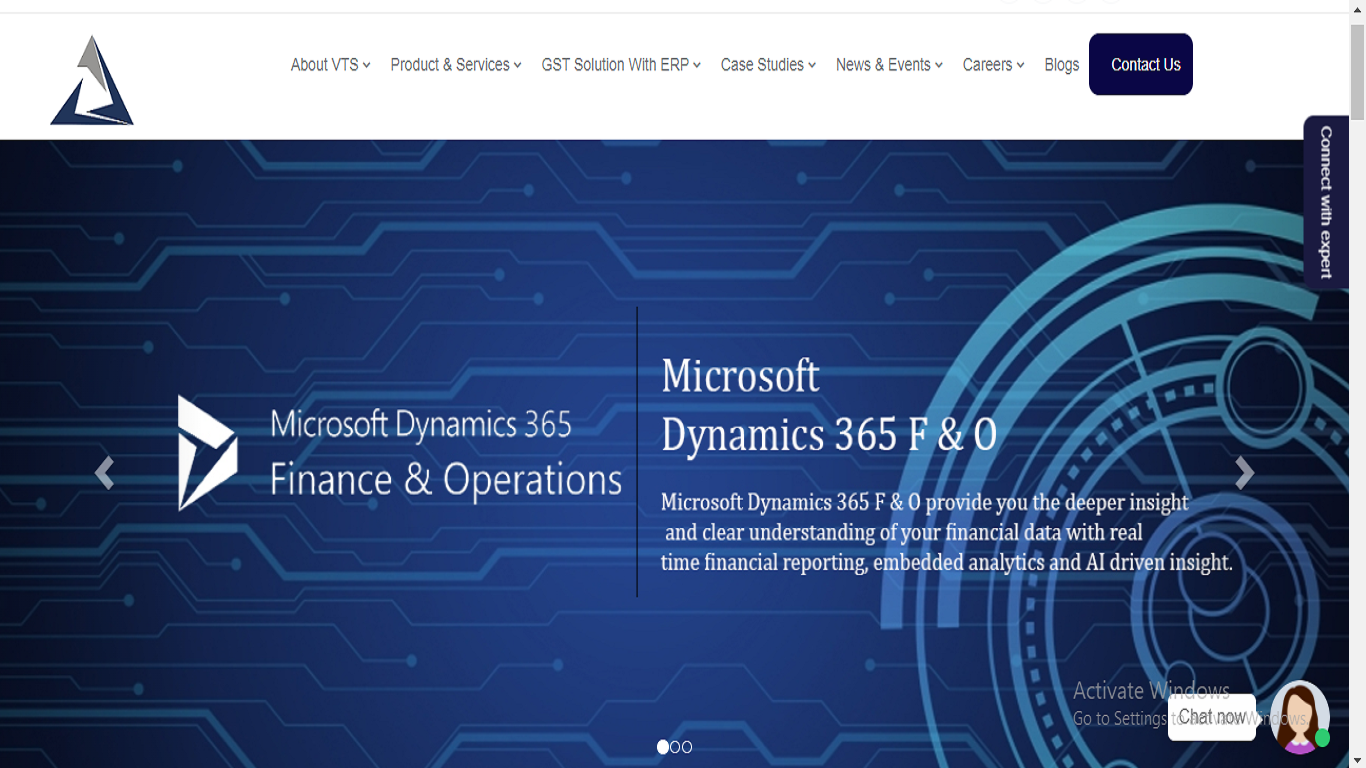
Task: Select second carousel indicator dot
Action: [x=675, y=747]
